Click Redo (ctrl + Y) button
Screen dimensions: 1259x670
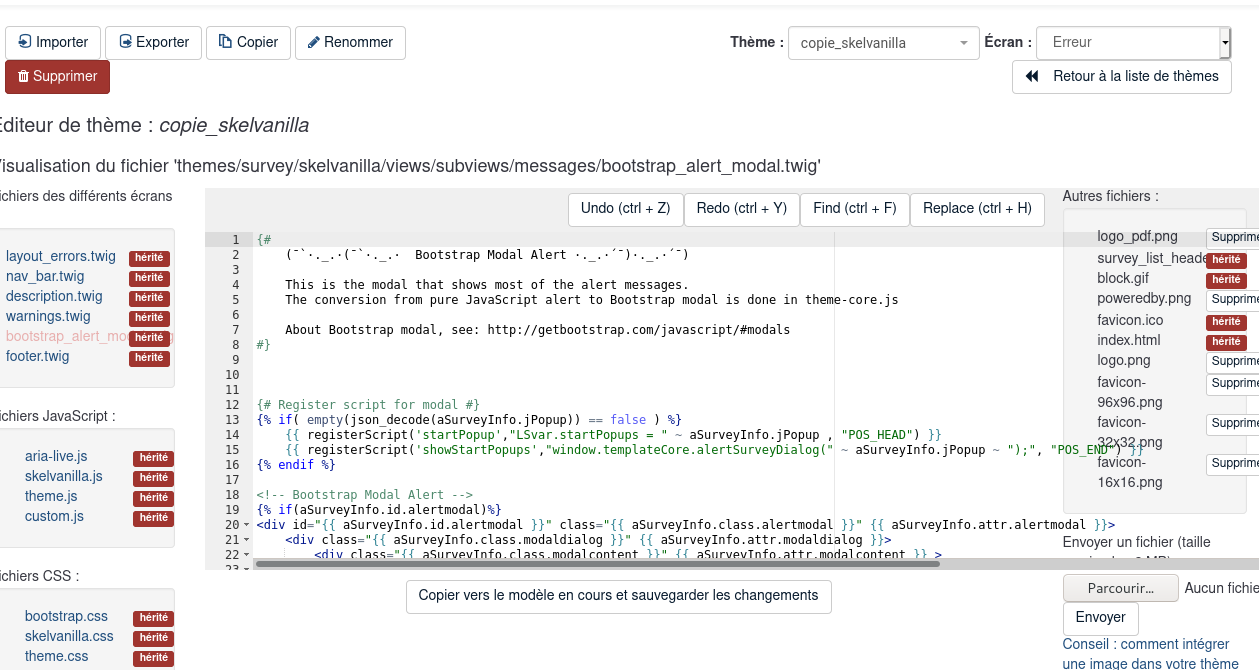(x=741, y=209)
